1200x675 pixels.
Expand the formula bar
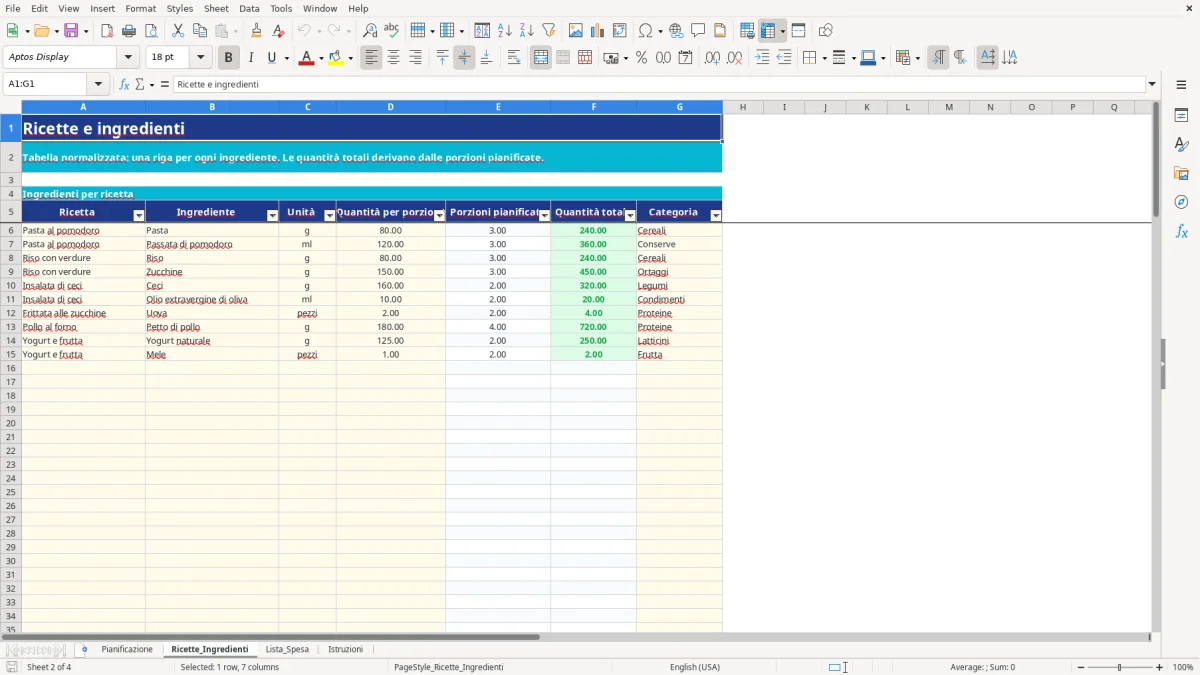1152,85
